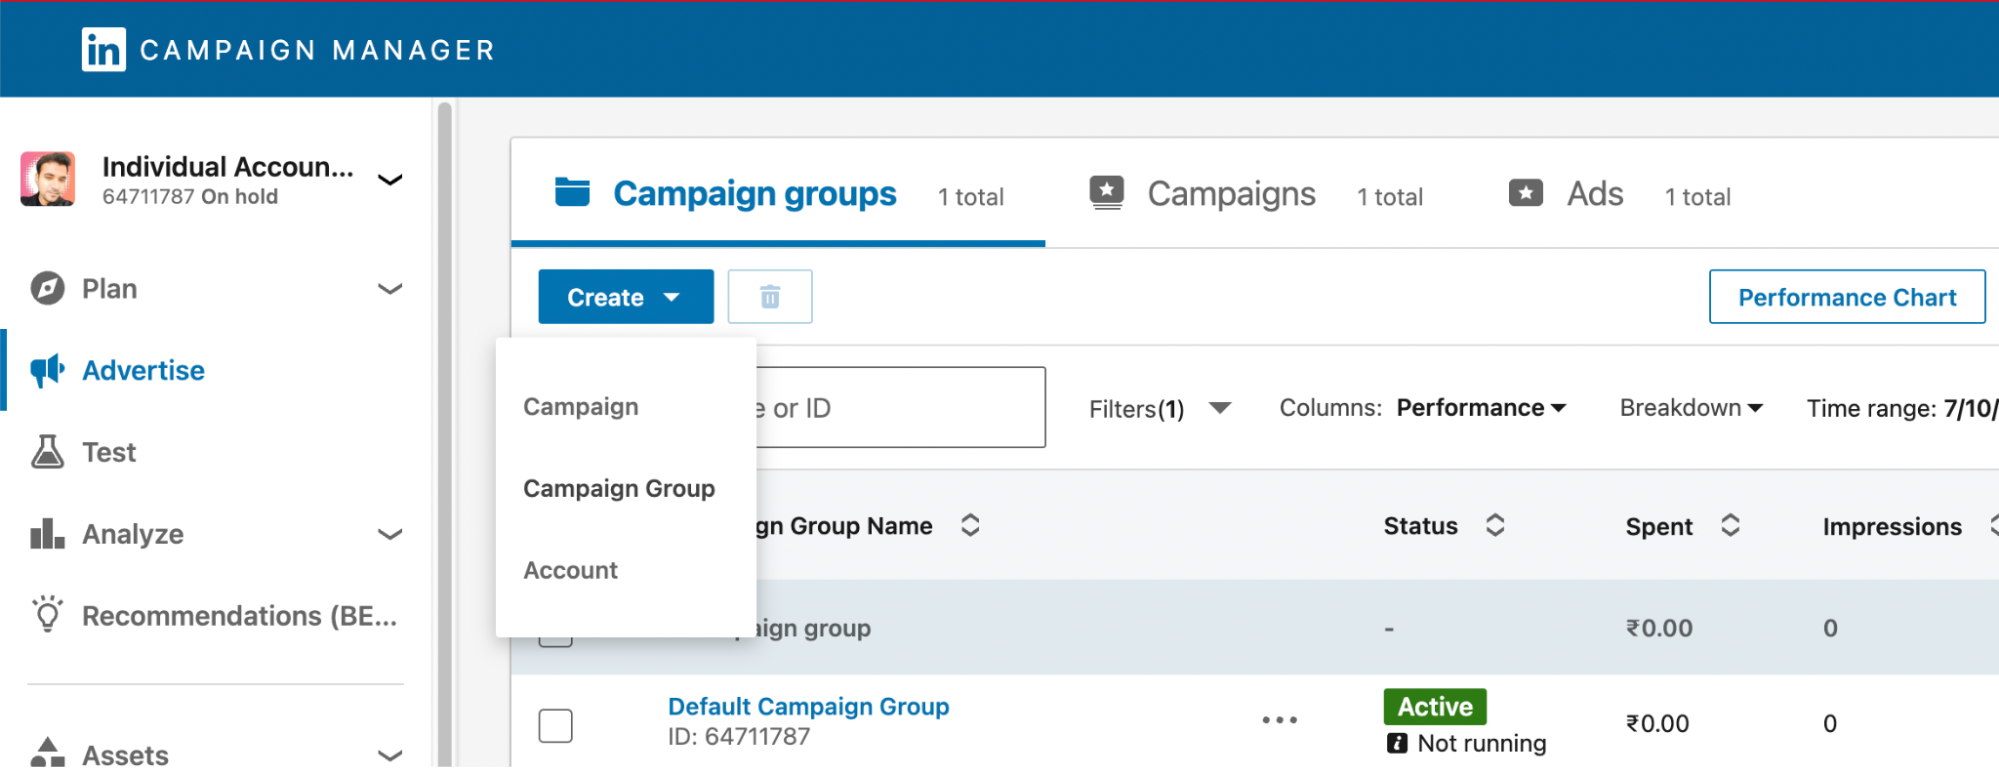Open the Default Campaign Group link
The width and height of the screenshot is (1999, 768).
point(808,707)
